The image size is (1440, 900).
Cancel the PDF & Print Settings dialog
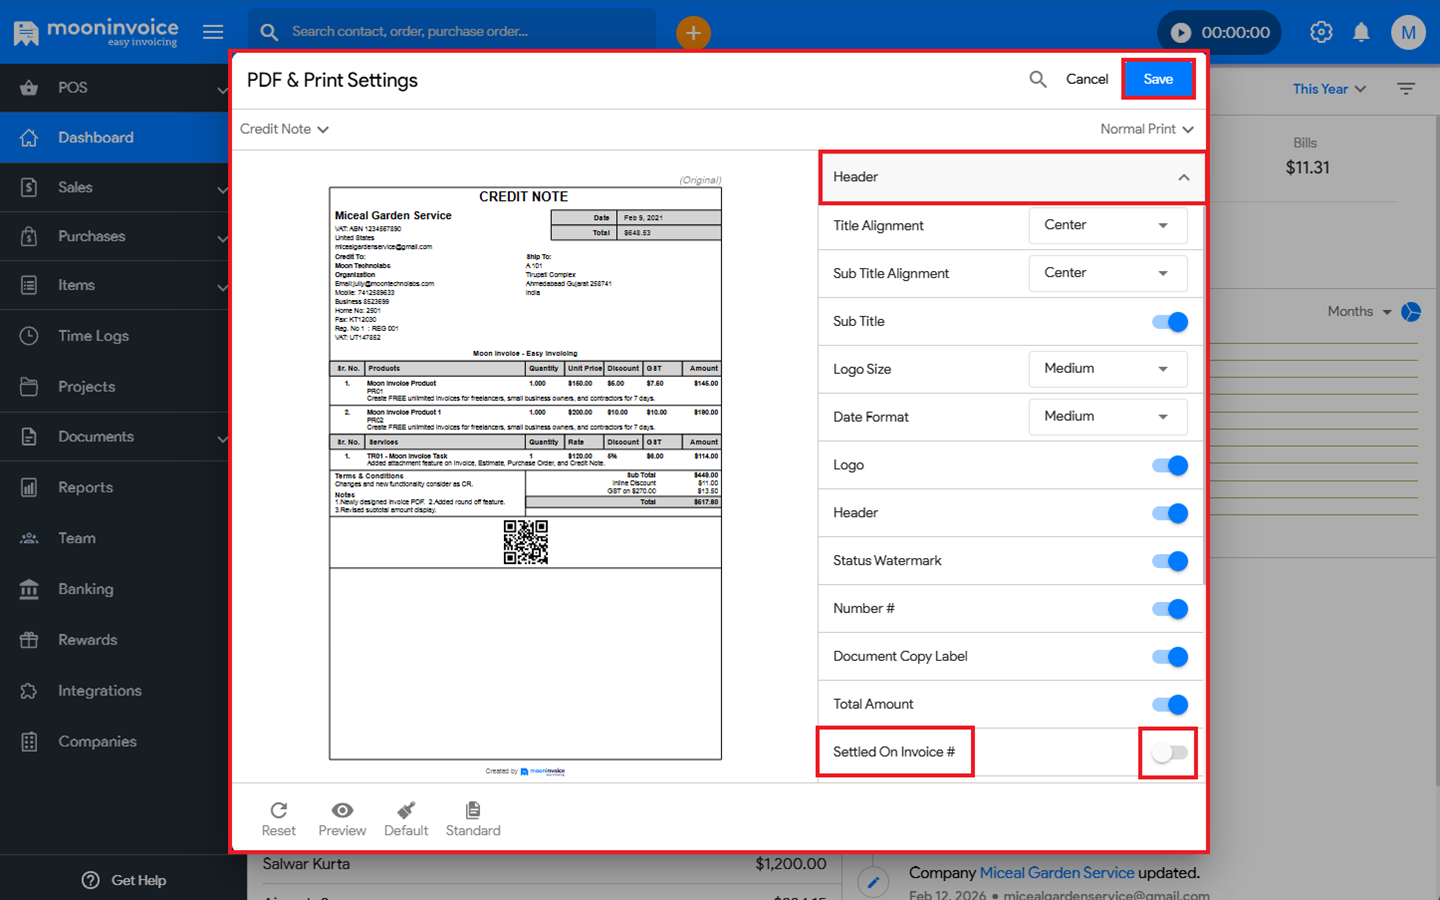(x=1086, y=79)
